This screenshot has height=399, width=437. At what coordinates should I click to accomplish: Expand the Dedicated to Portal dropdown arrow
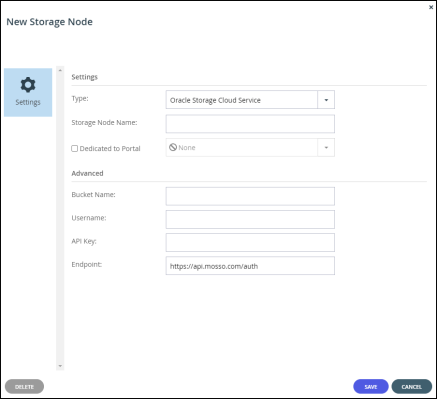(x=326, y=147)
